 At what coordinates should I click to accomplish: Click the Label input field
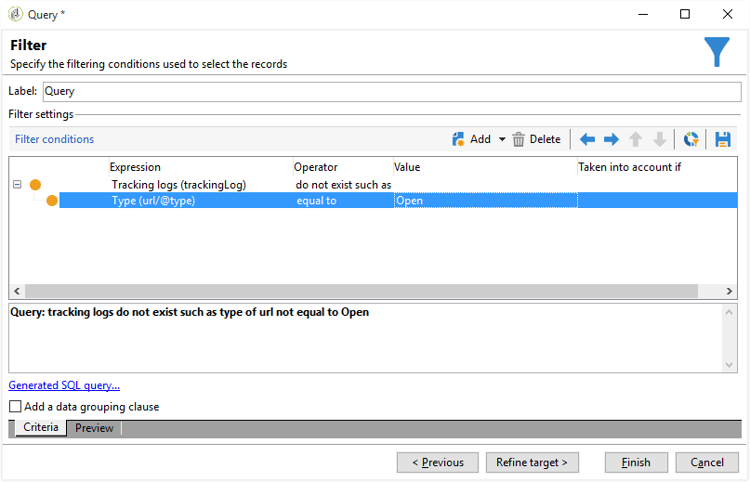(390, 91)
